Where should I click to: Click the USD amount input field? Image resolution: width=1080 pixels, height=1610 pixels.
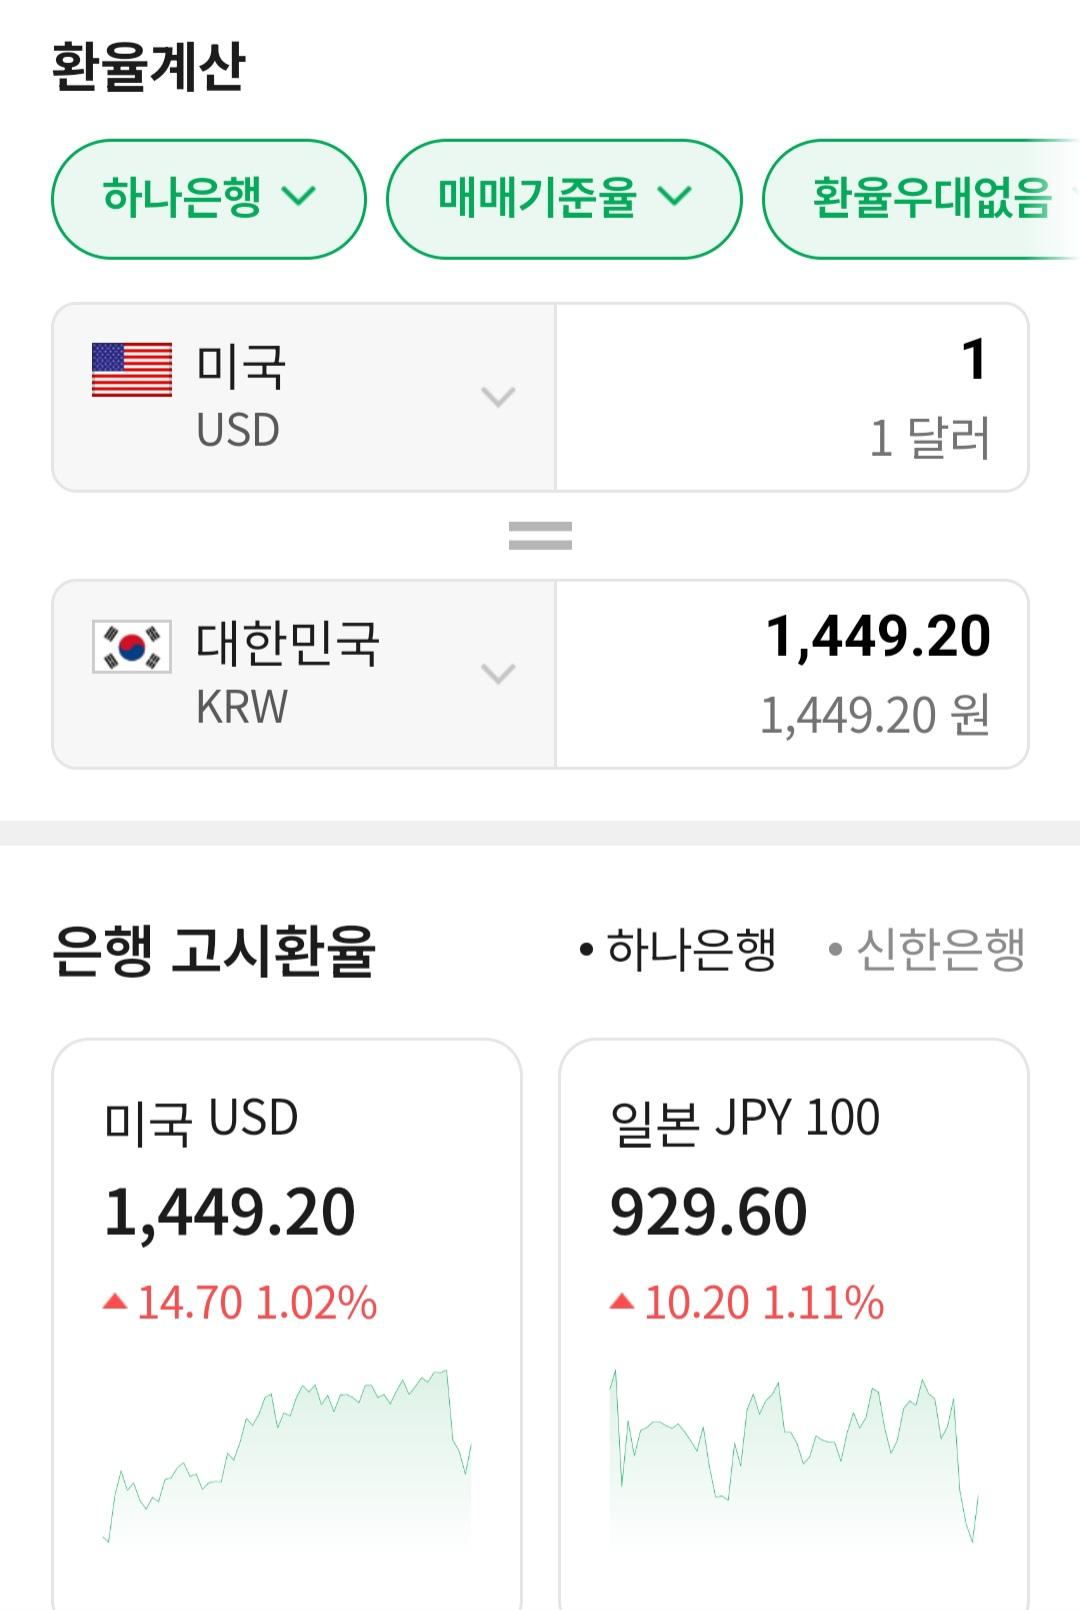coord(791,397)
